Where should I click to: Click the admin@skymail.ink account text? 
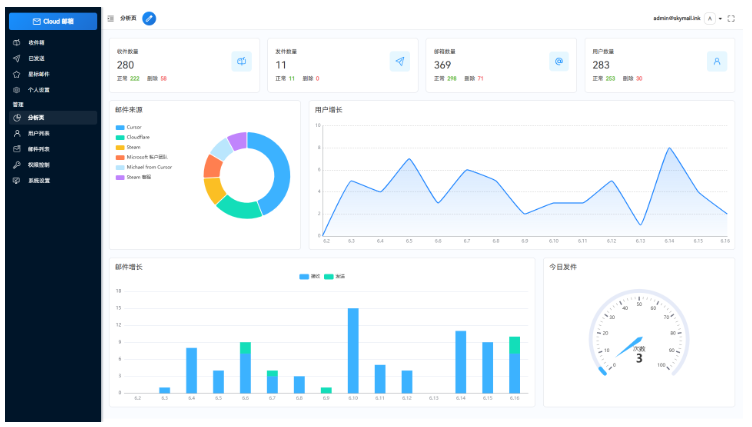click(x=677, y=18)
